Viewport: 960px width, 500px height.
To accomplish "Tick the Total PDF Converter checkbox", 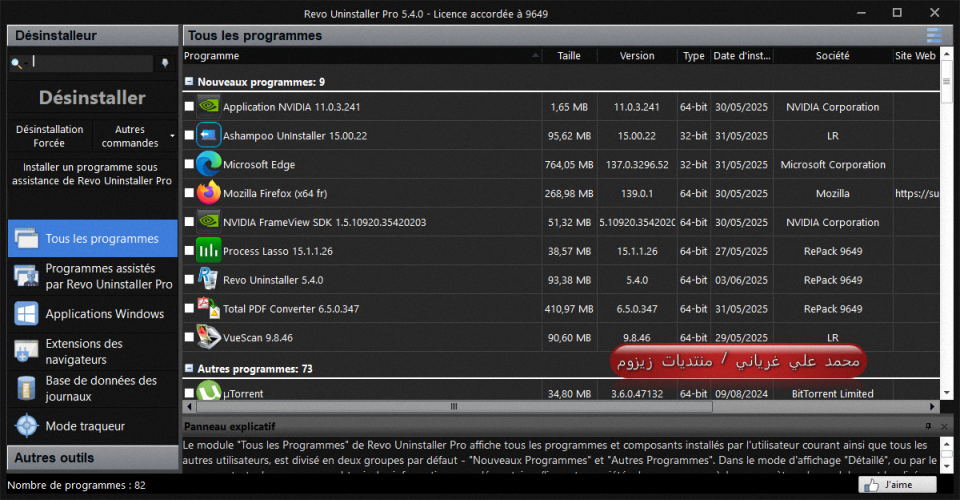I will (x=189, y=307).
